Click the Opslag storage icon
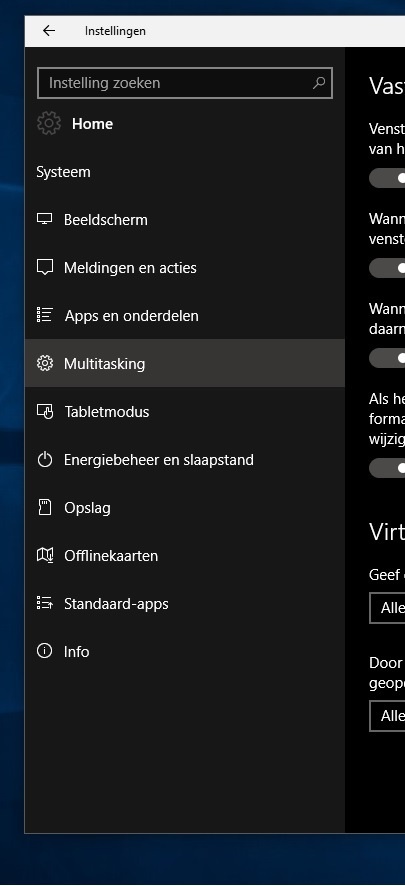The height and width of the screenshot is (886, 405). [45, 507]
